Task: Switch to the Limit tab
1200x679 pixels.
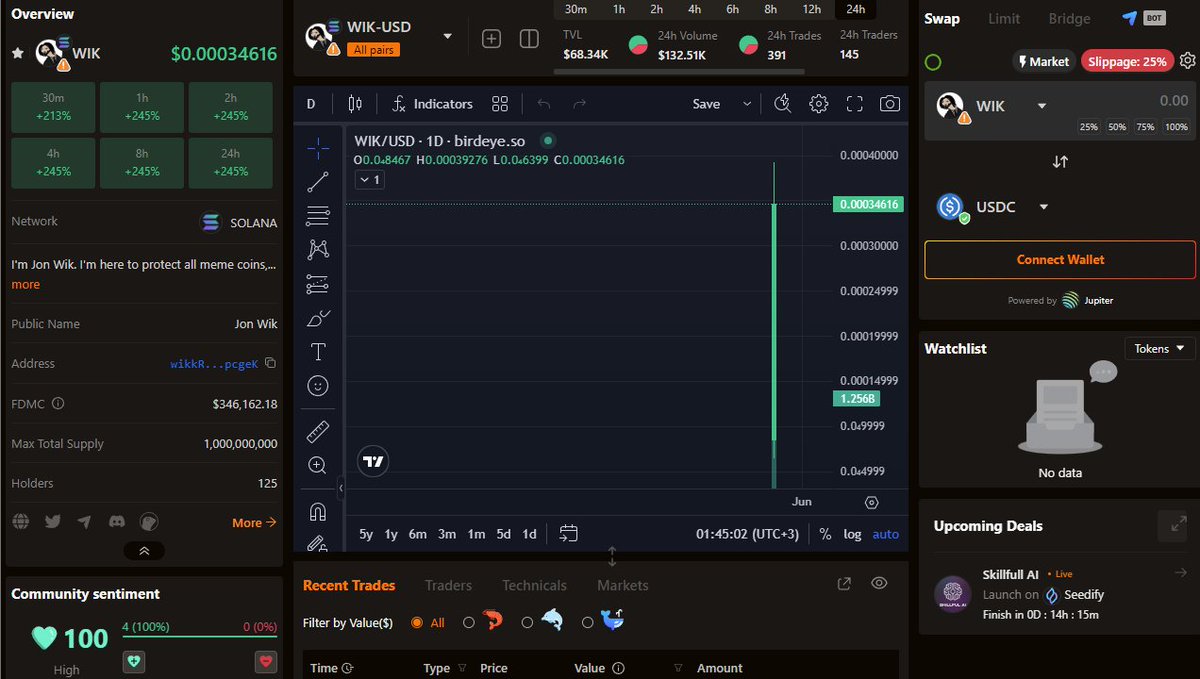Action: (1004, 18)
